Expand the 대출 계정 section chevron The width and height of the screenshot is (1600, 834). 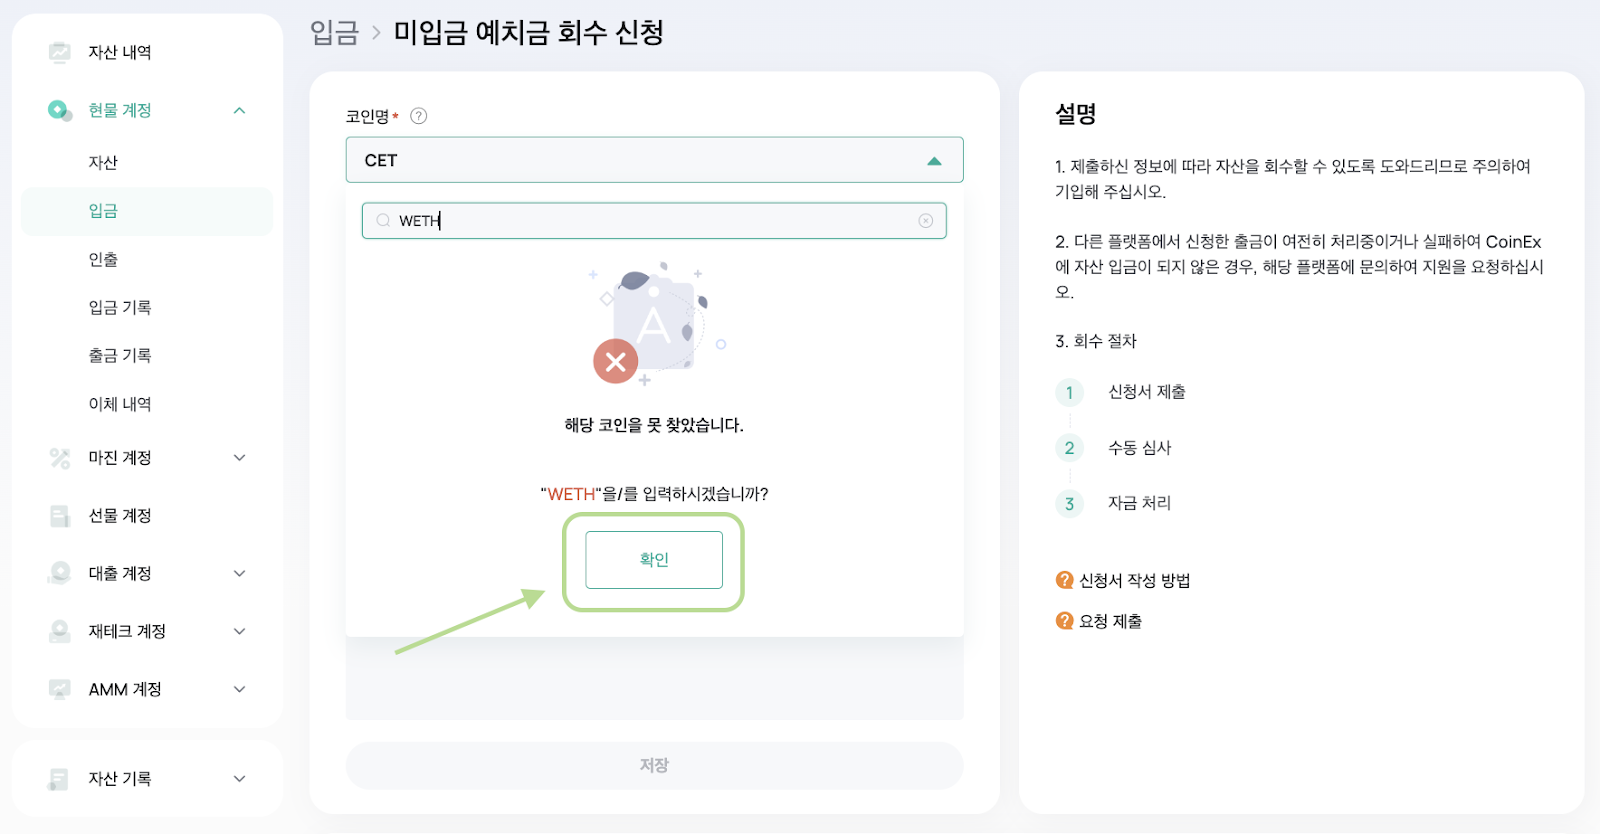[239, 574]
